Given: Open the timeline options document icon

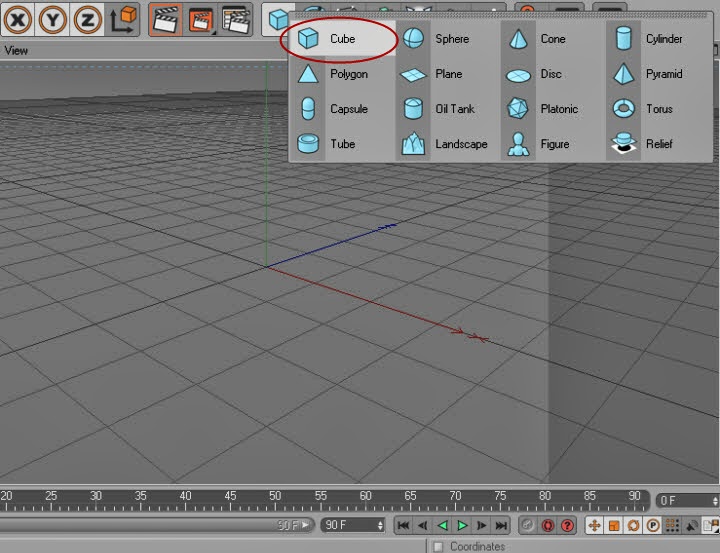Looking at the screenshot, I should pyautogui.click(x=711, y=525).
